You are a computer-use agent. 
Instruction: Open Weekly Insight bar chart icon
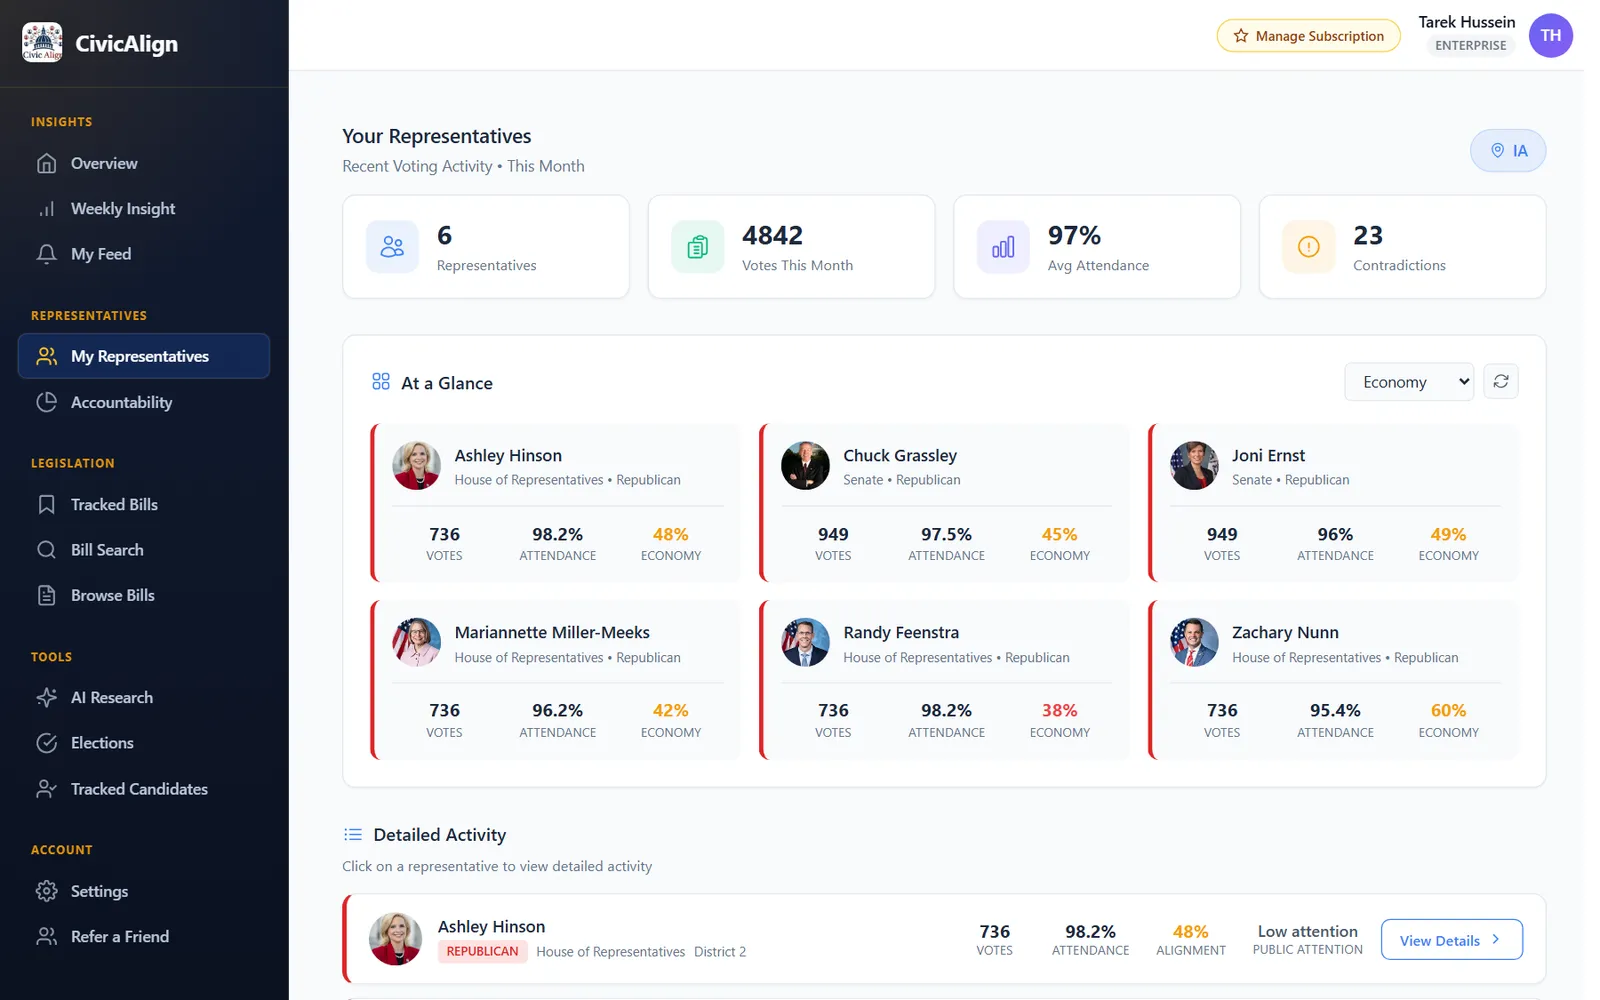47,209
